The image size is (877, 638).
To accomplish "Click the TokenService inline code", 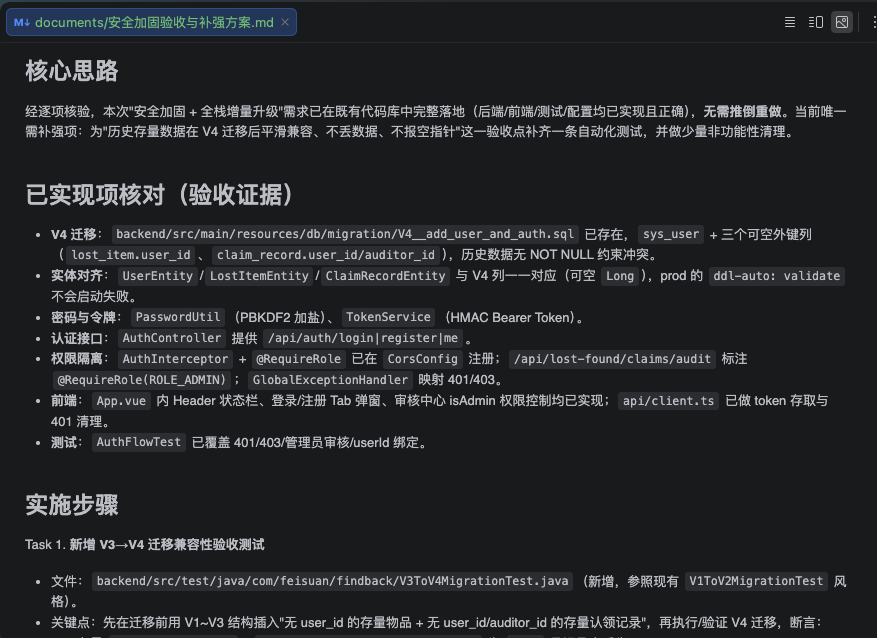I will coord(388,317).
